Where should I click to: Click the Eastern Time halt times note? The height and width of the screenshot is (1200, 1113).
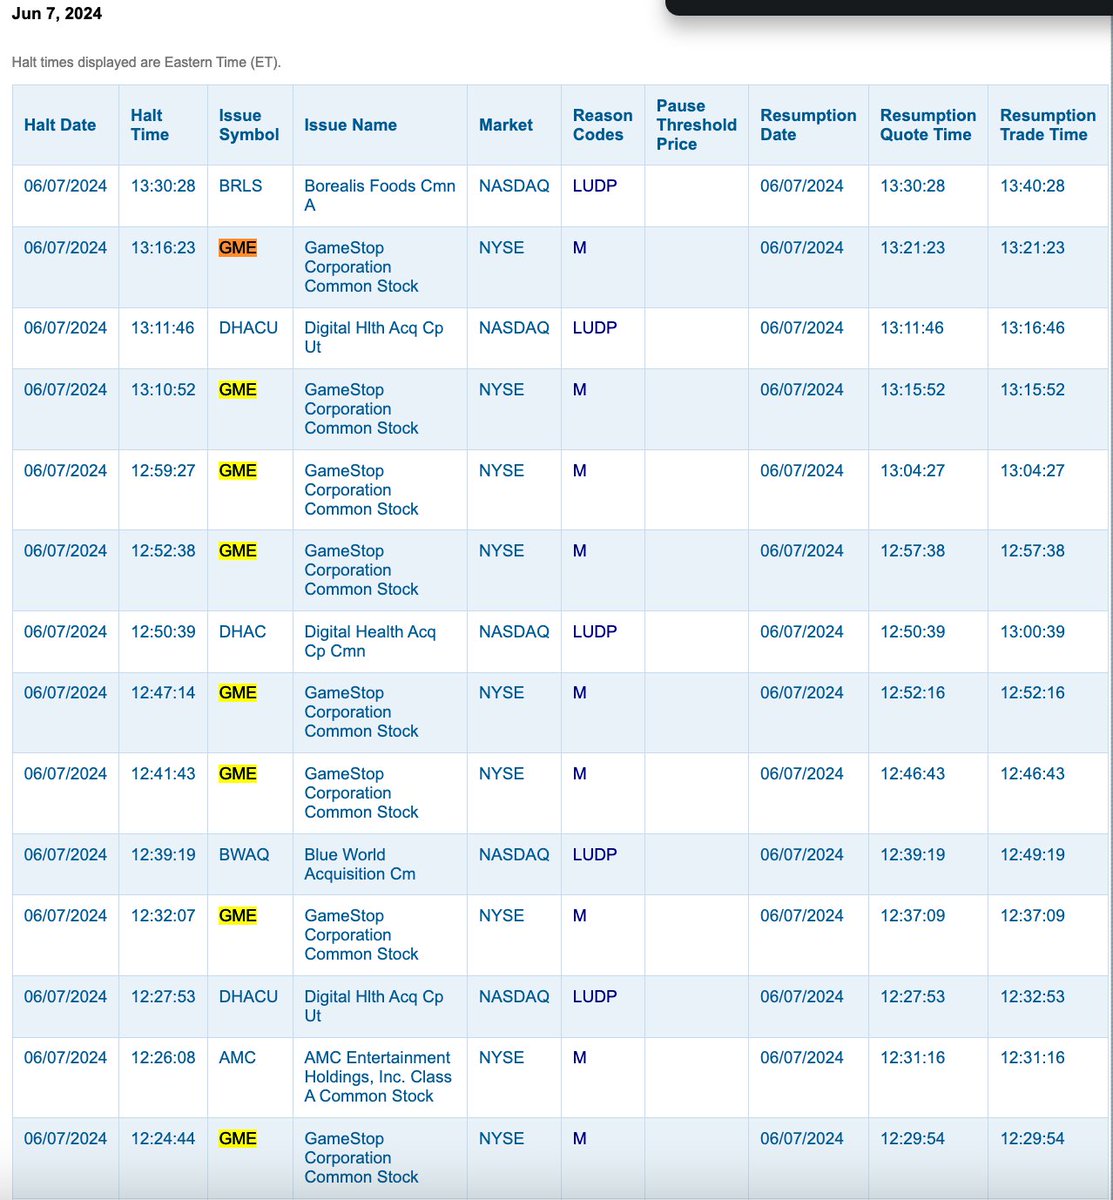(x=147, y=62)
